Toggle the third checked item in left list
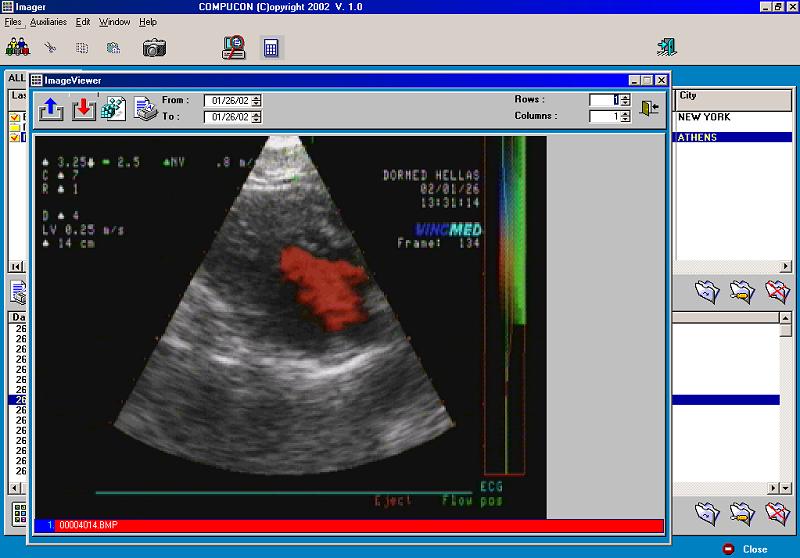This screenshot has height=558, width=800. [x=15, y=138]
